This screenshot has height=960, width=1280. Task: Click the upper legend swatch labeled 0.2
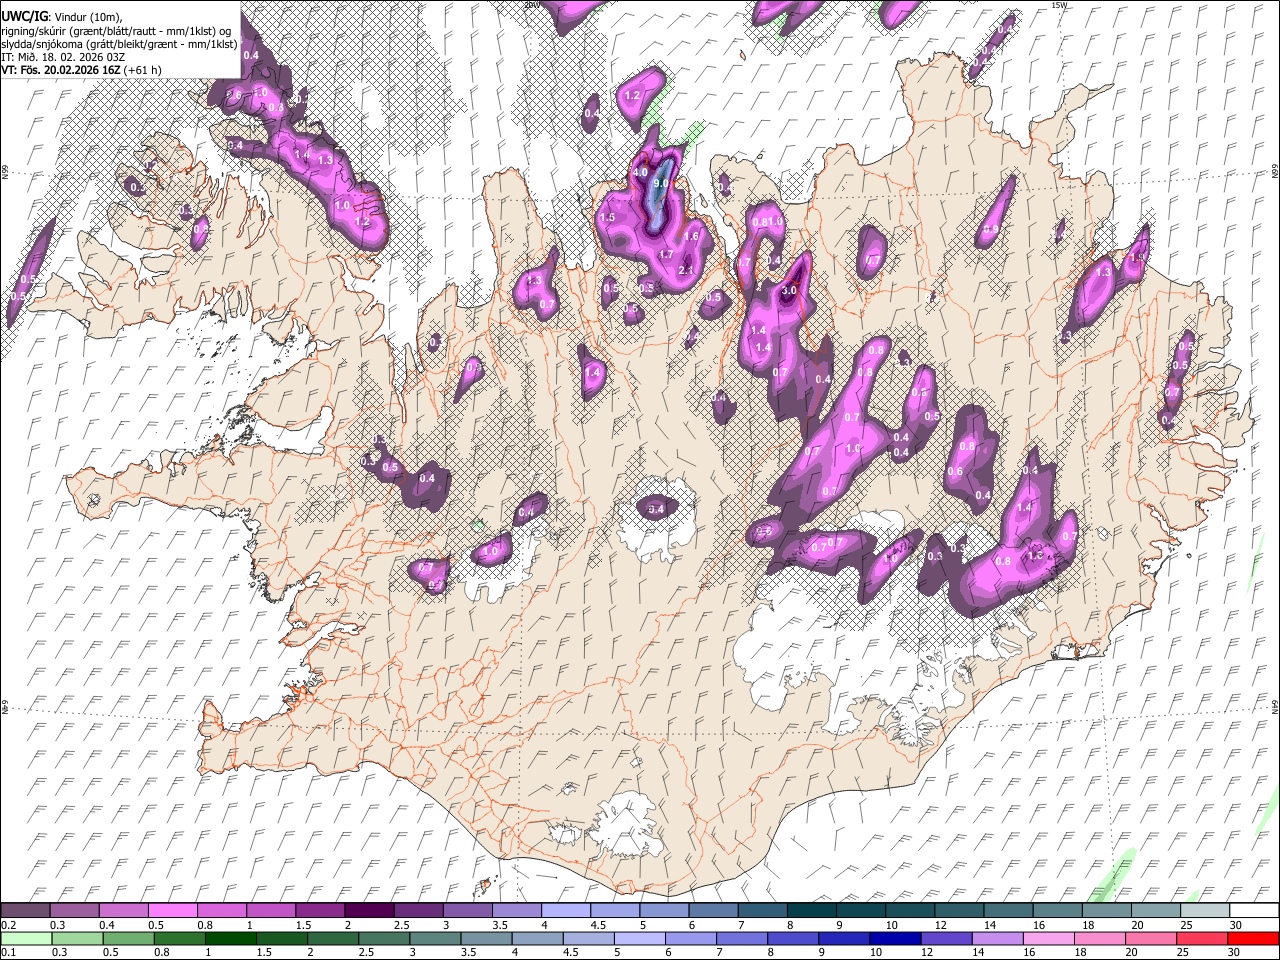[26, 911]
